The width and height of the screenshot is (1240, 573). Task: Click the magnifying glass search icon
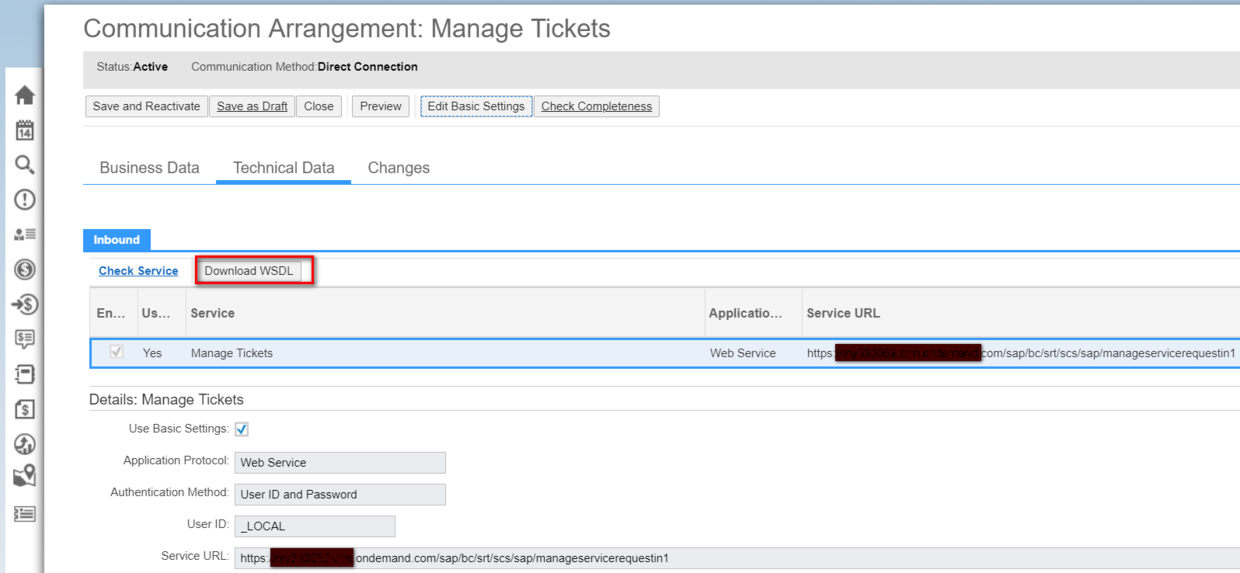tap(25, 165)
